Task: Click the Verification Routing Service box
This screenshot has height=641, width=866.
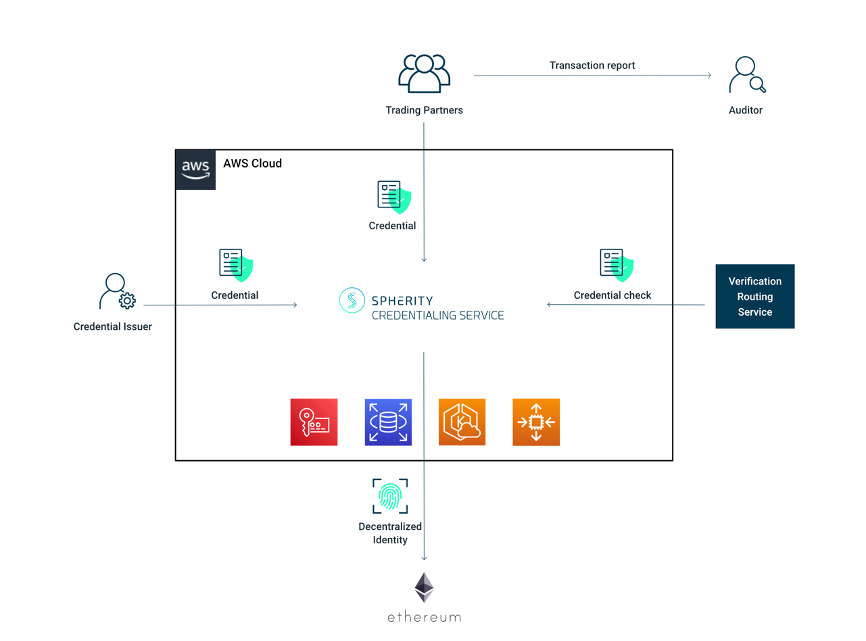Action: pyautogui.click(x=755, y=296)
